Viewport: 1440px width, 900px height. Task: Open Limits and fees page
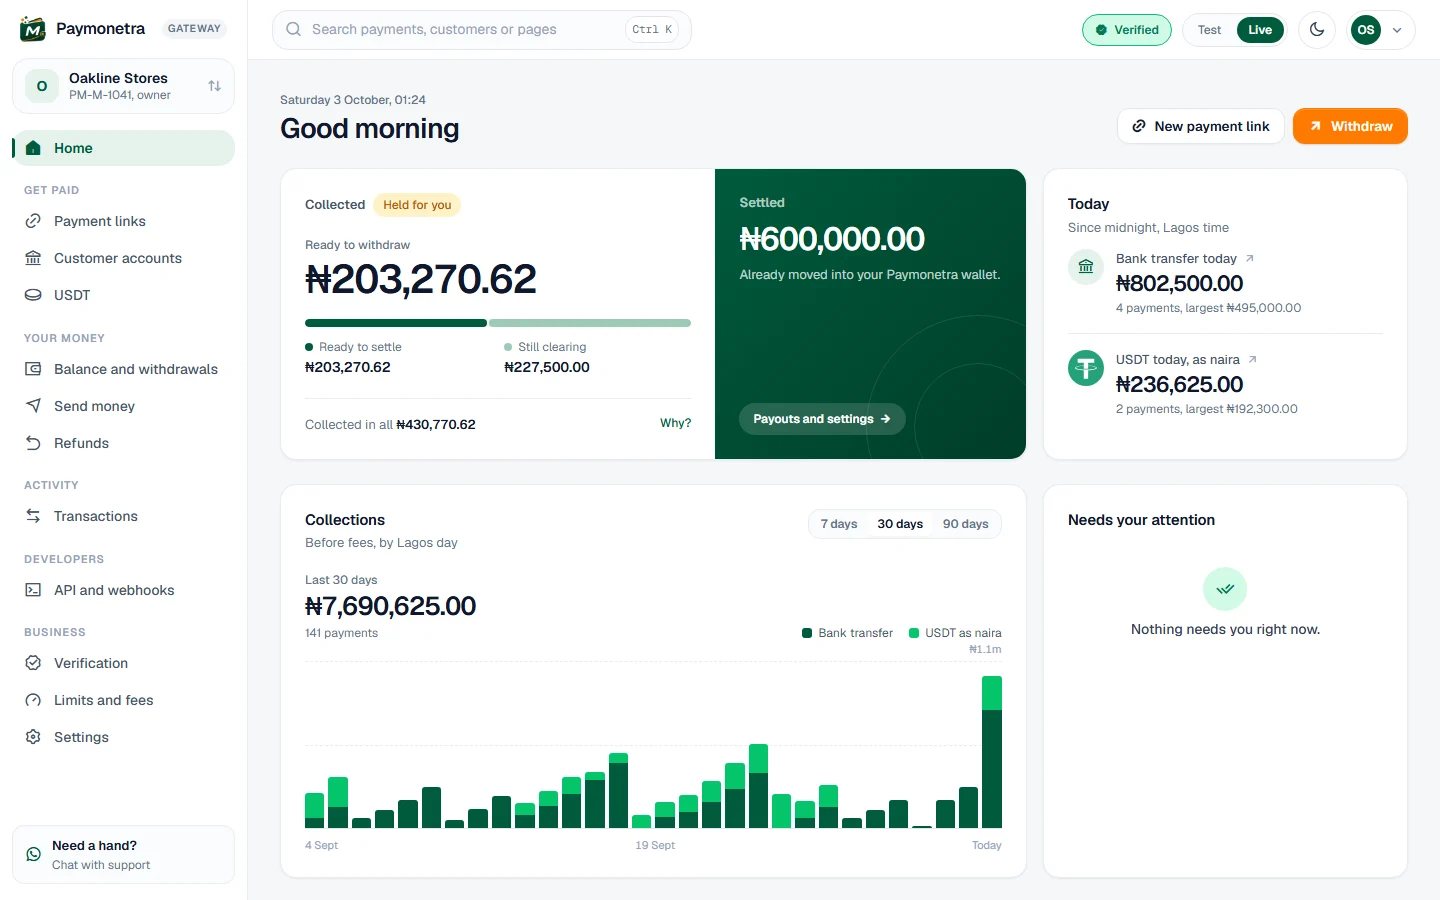[x=124, y=700]
